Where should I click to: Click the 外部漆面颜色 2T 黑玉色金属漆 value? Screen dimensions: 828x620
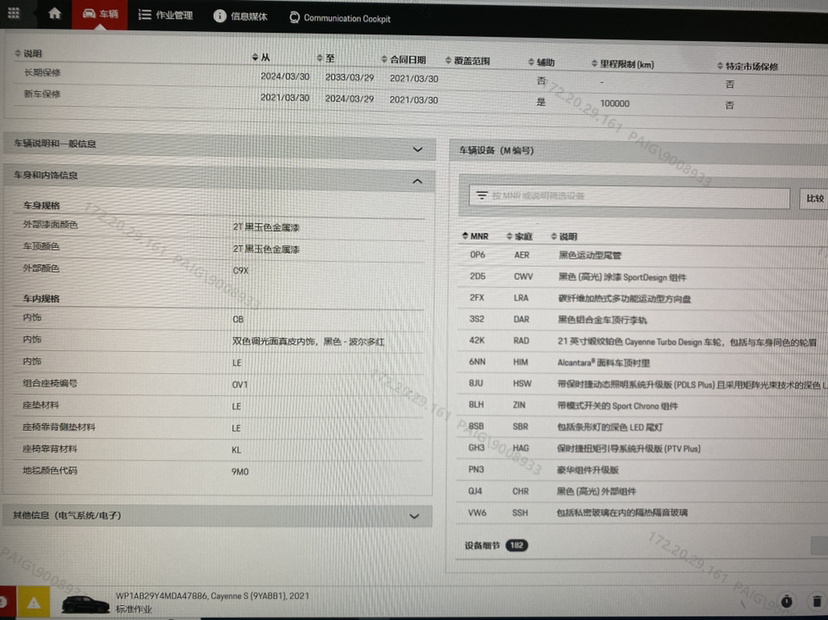click(x=266, y=227)
